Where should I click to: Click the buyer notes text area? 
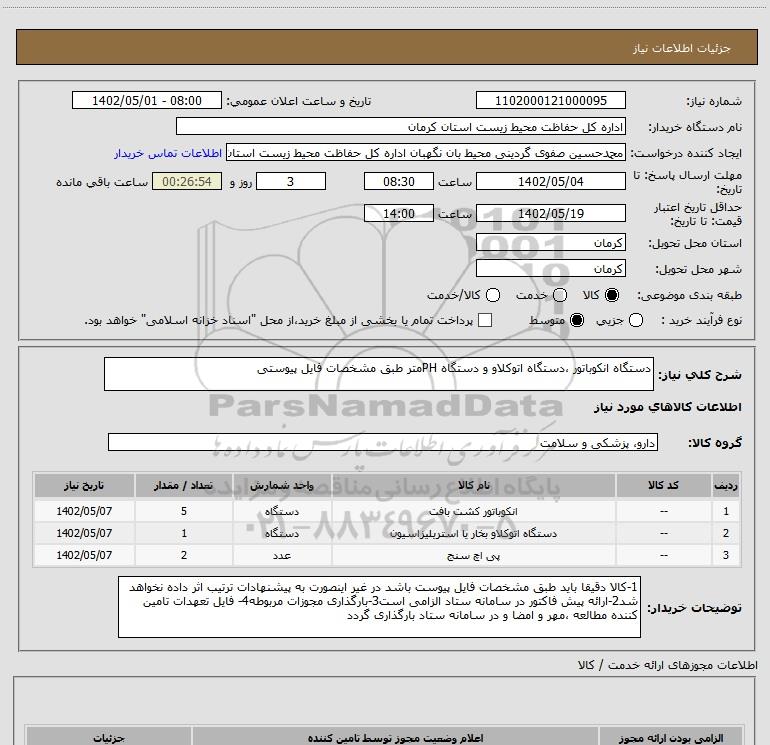pyautogui.click(x=379, y=607)
